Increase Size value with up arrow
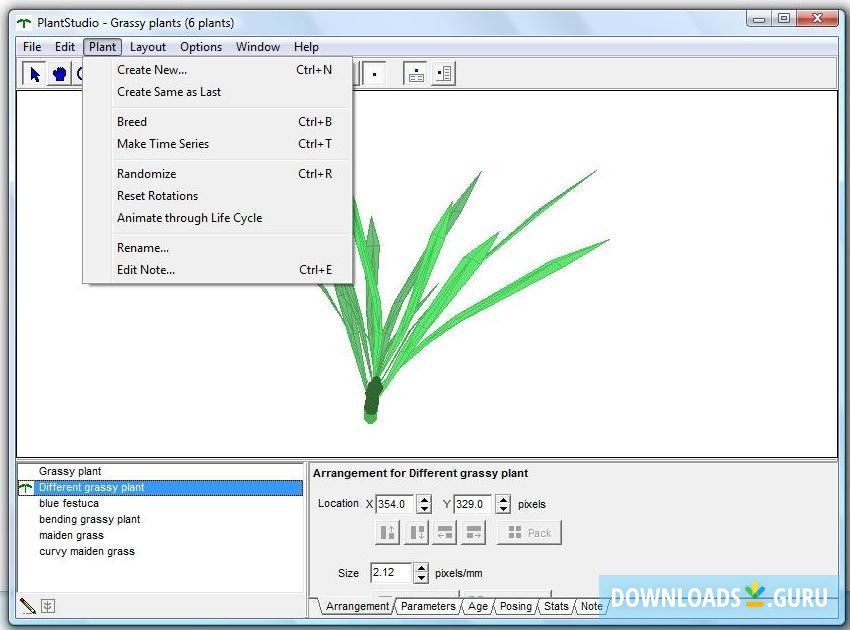 (x=421, y=568)
